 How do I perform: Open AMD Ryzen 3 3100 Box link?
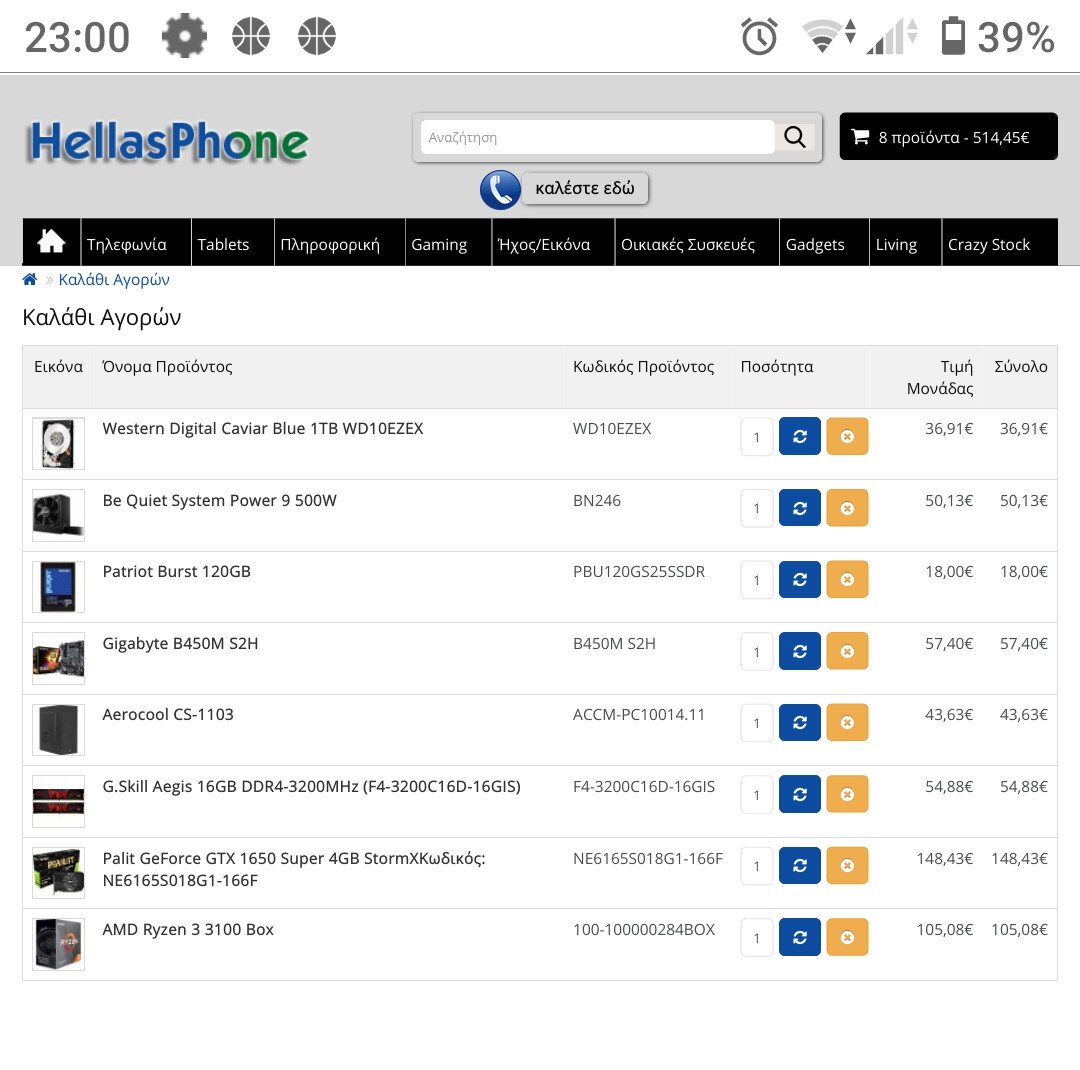[187, 929]
